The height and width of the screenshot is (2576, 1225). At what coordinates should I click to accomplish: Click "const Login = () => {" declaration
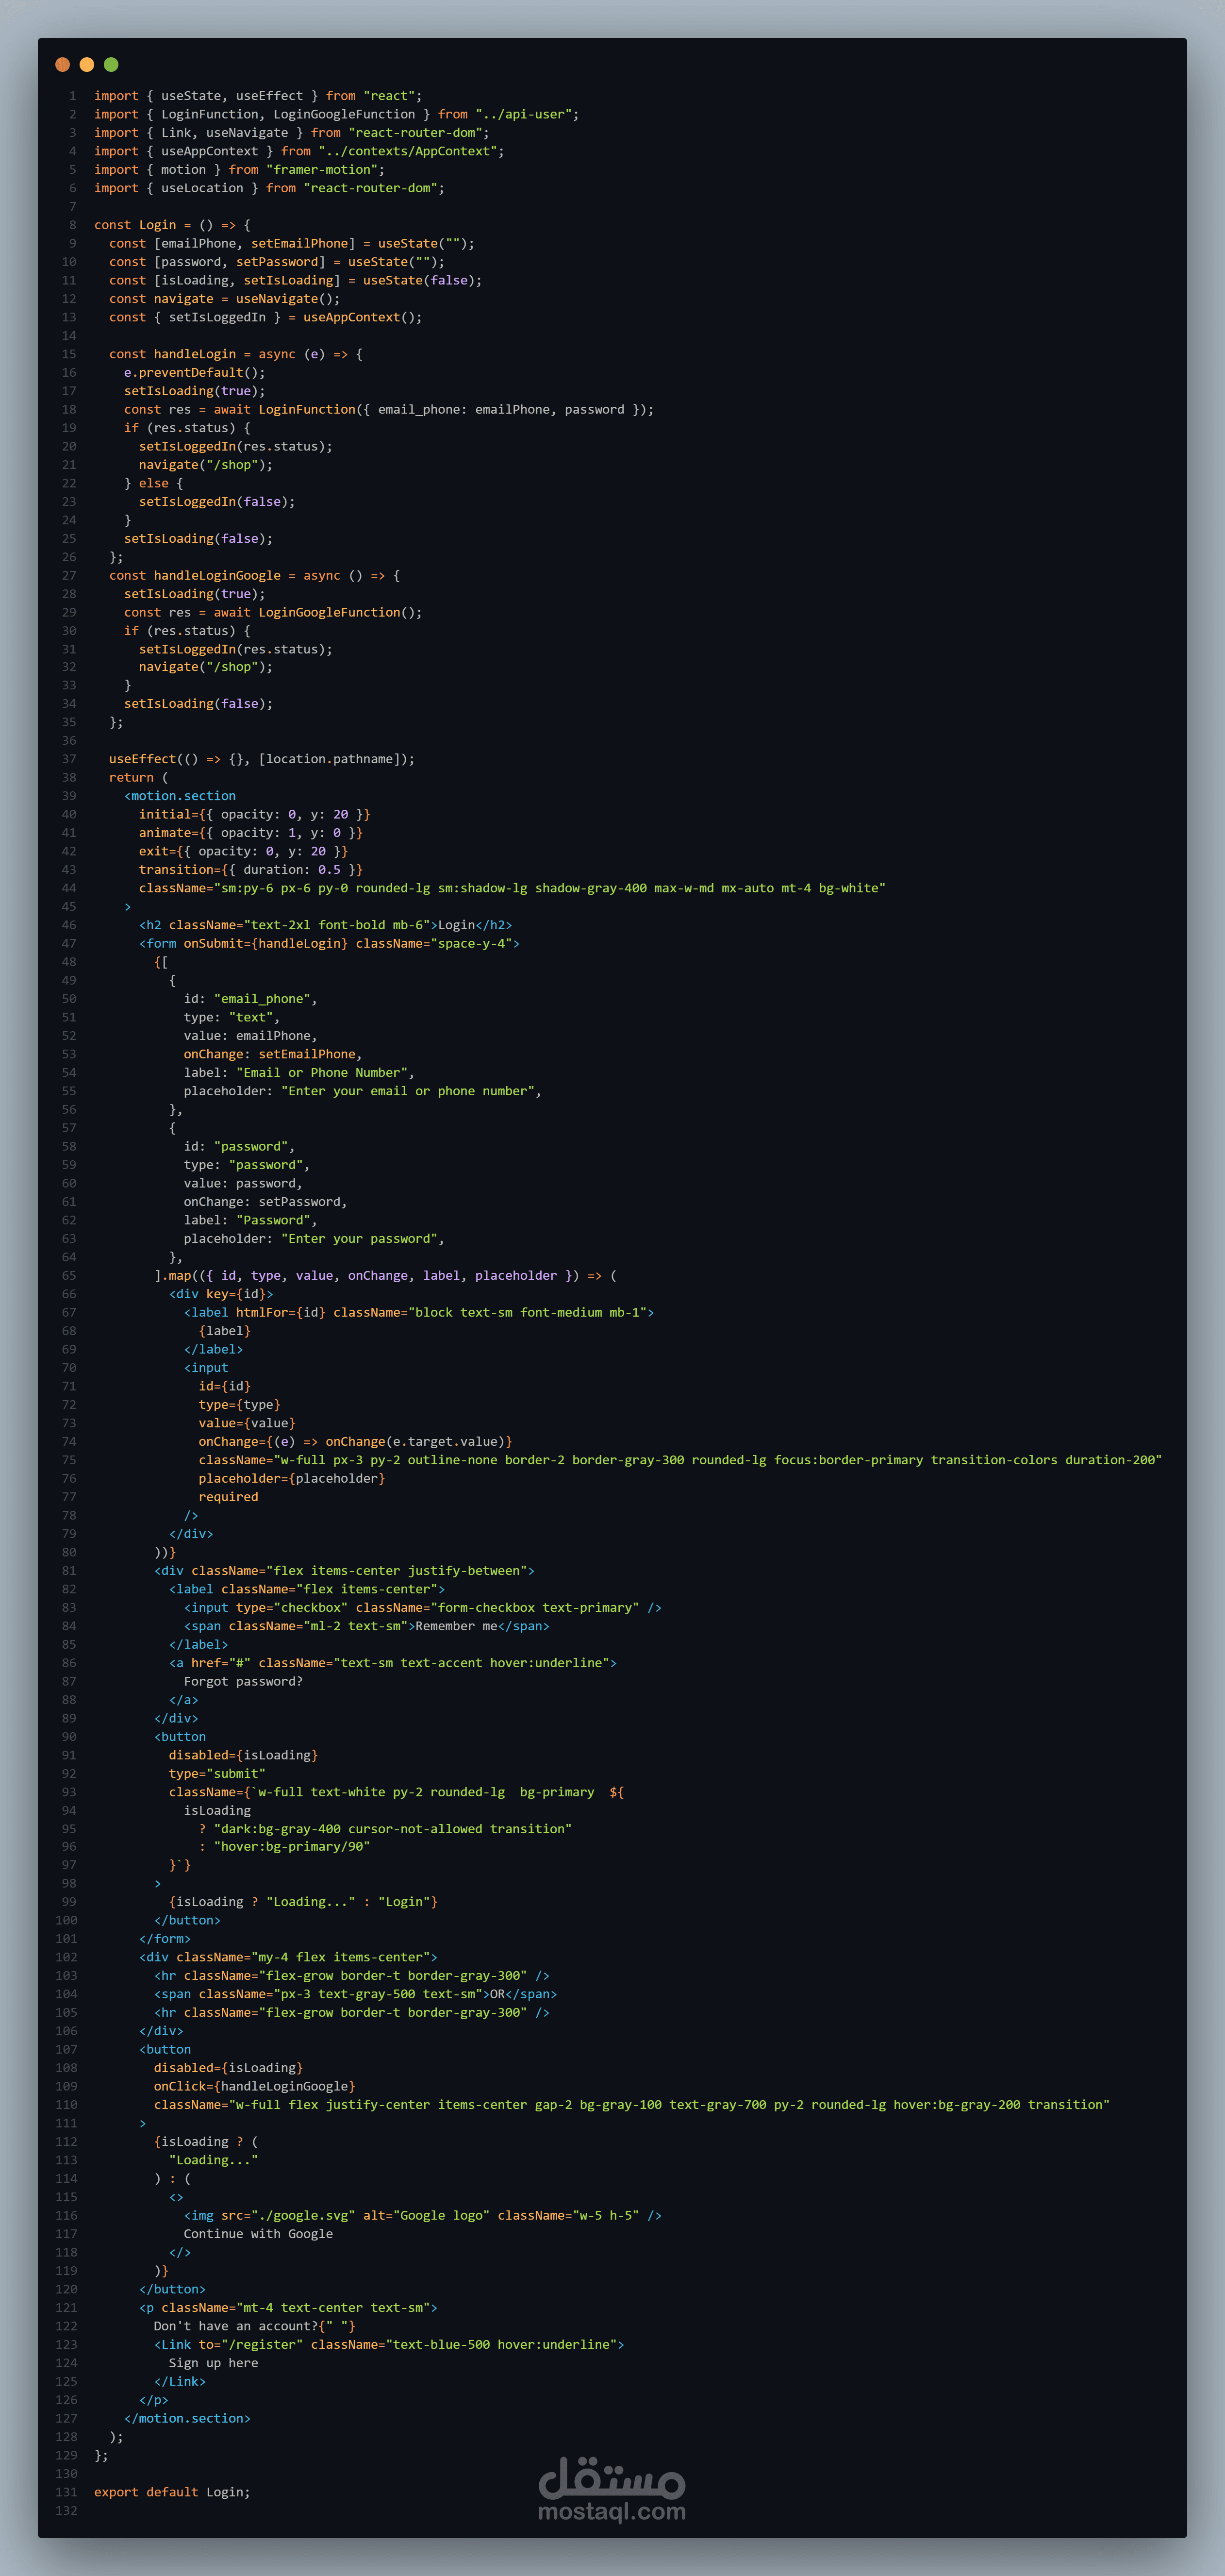point(172,225)
